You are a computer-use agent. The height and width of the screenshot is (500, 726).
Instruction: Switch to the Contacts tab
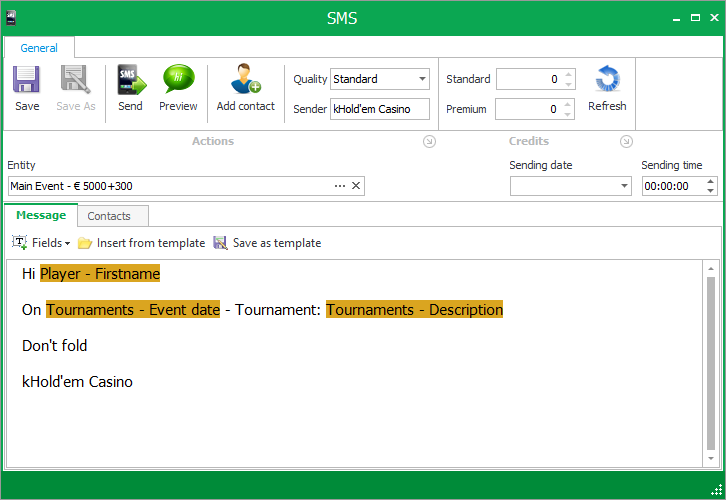pyautogui.click(x=109, y=216)
